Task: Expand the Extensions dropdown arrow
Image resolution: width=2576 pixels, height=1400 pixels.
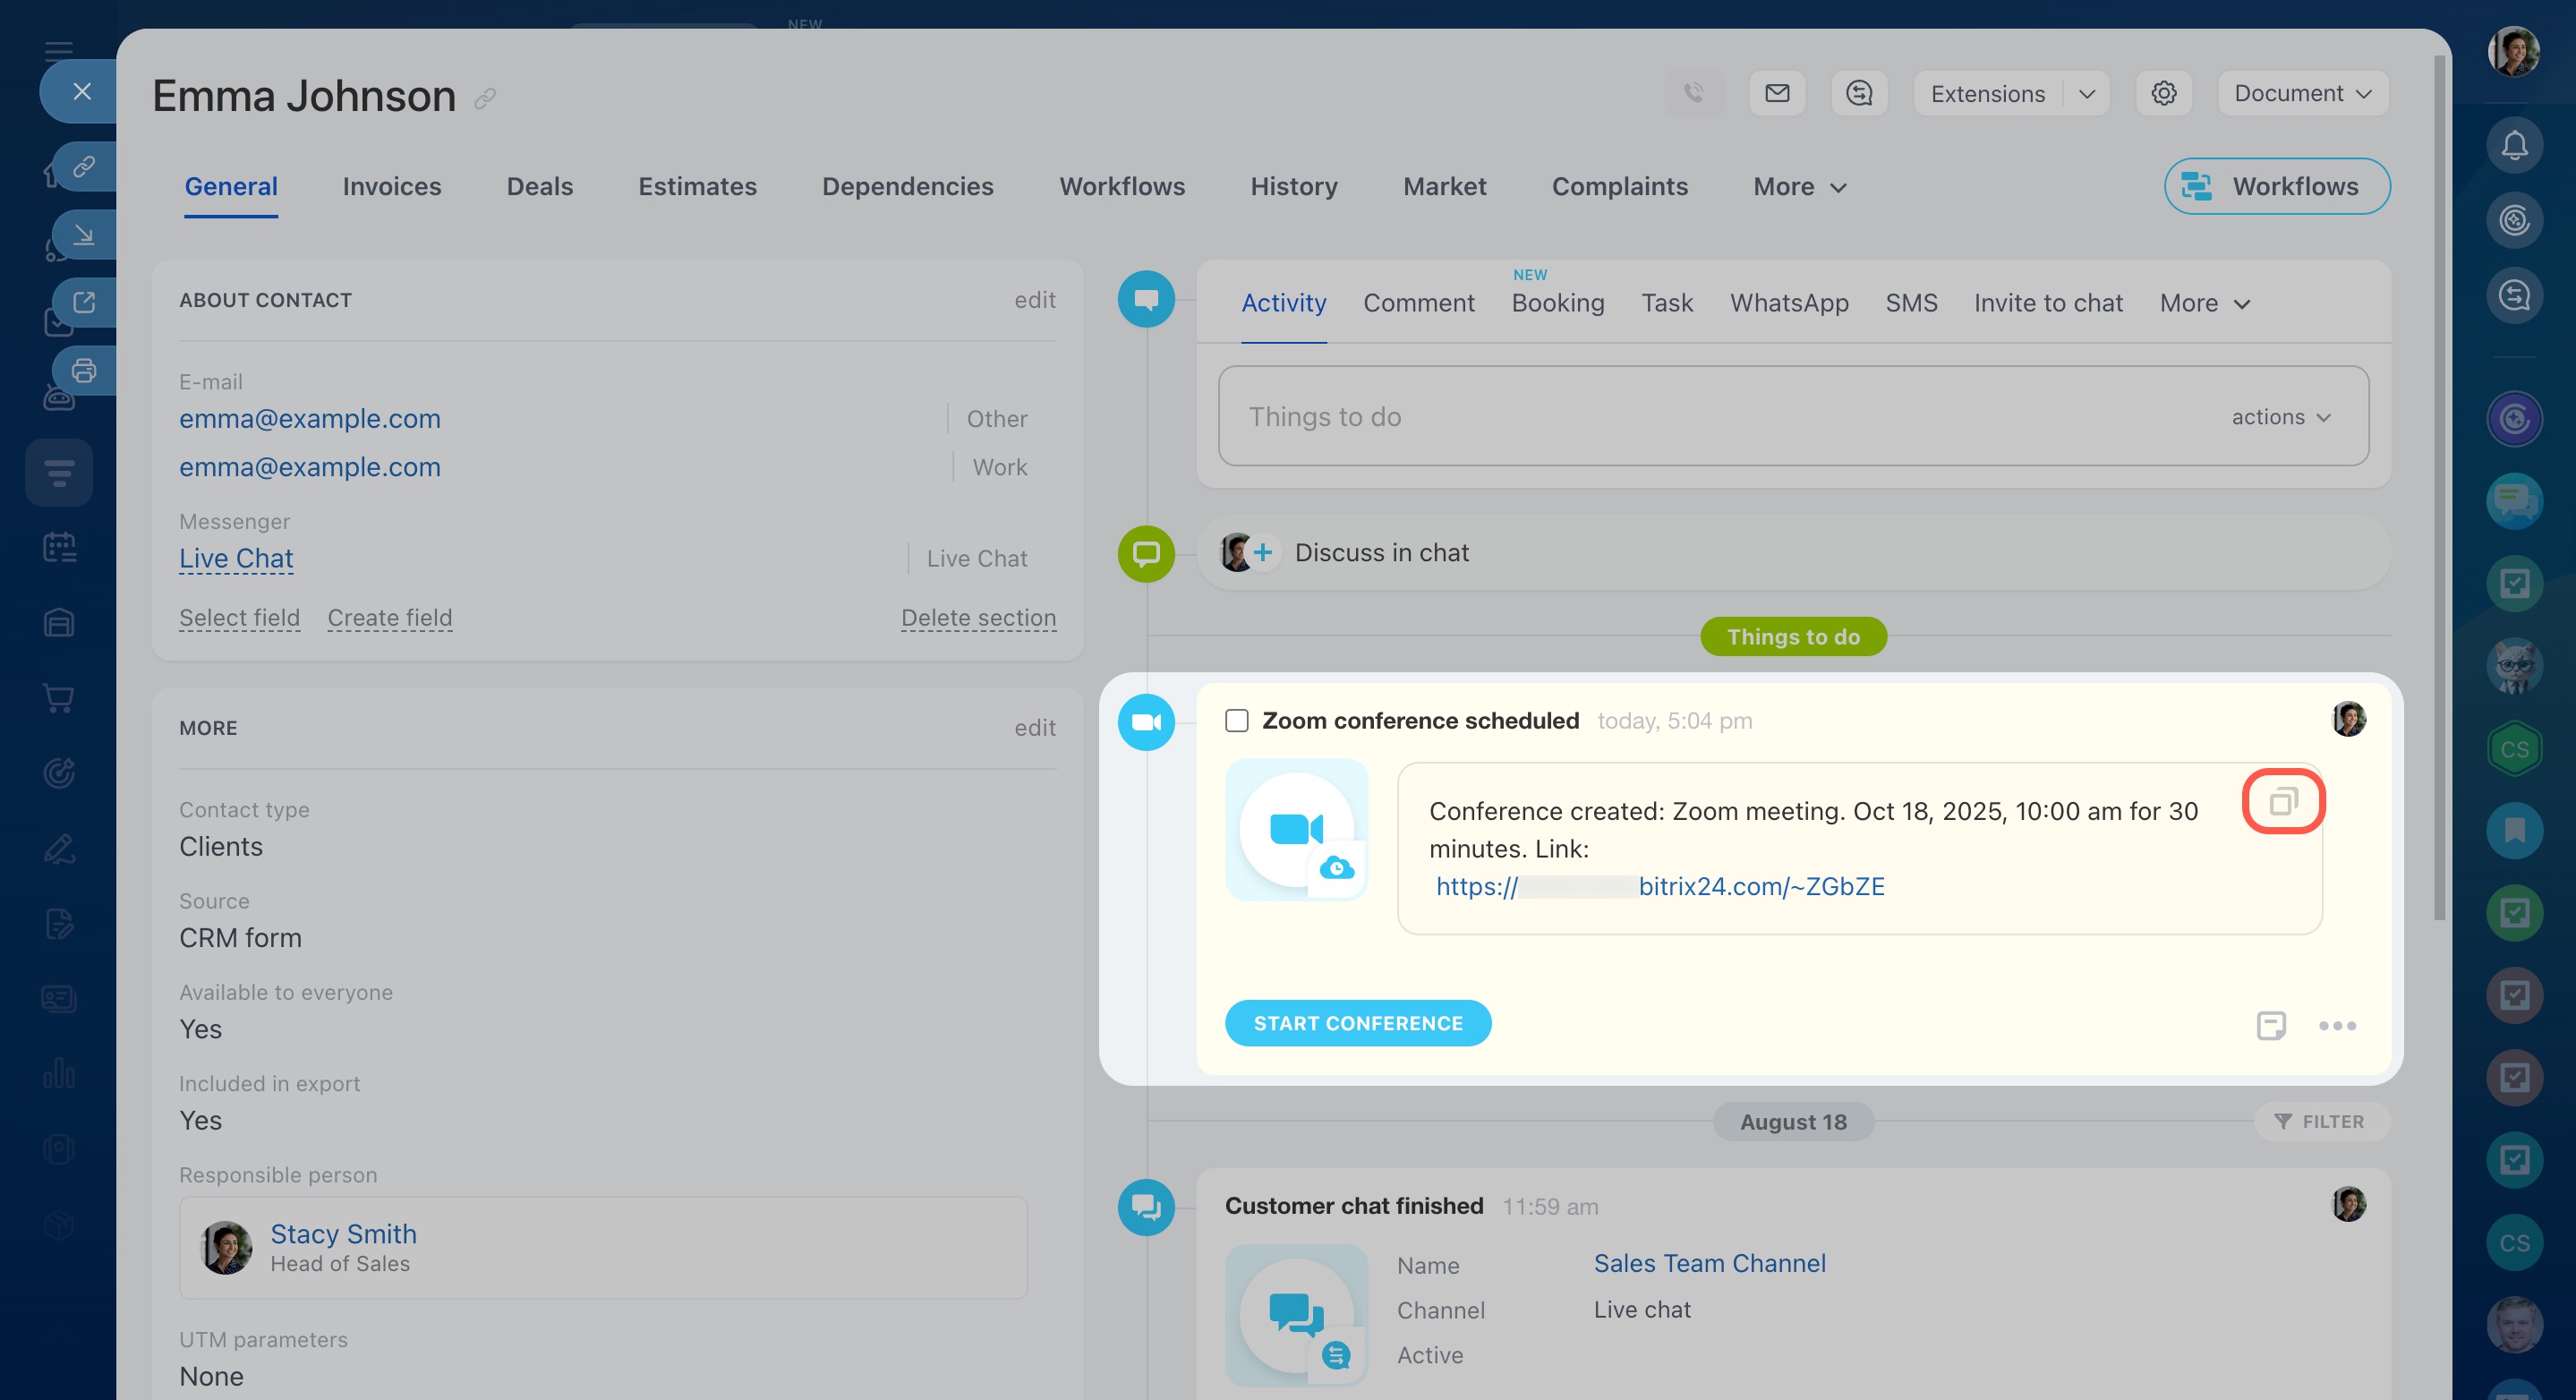Action: pos(2086,93)
